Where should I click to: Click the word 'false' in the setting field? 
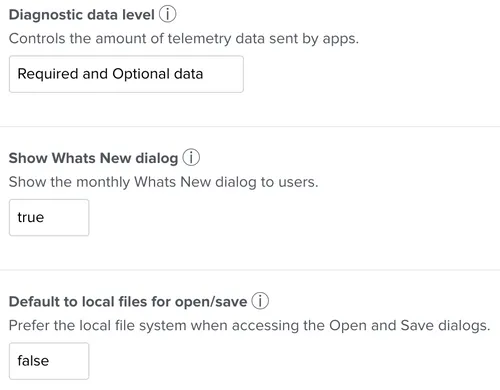click(33, 361)
